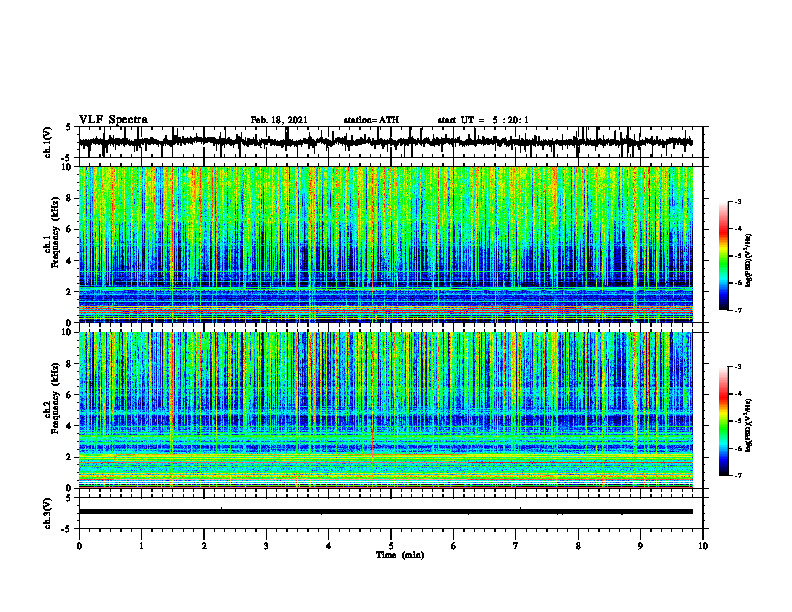The width and height of the screenshot is (792, 612).
Task: Select the "start UT = 5:20:1" header text
Action: coord(483,120)
